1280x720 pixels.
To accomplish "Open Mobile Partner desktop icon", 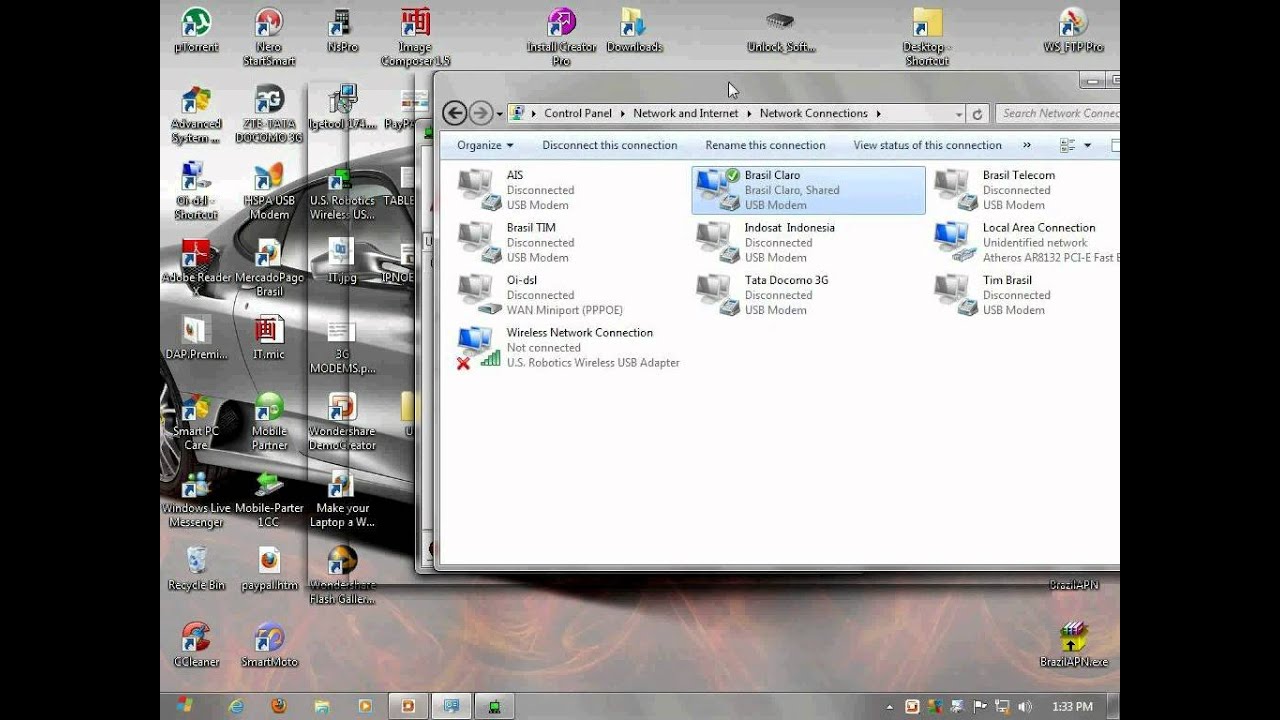I will pyautogui.click(x=269, y=422).
